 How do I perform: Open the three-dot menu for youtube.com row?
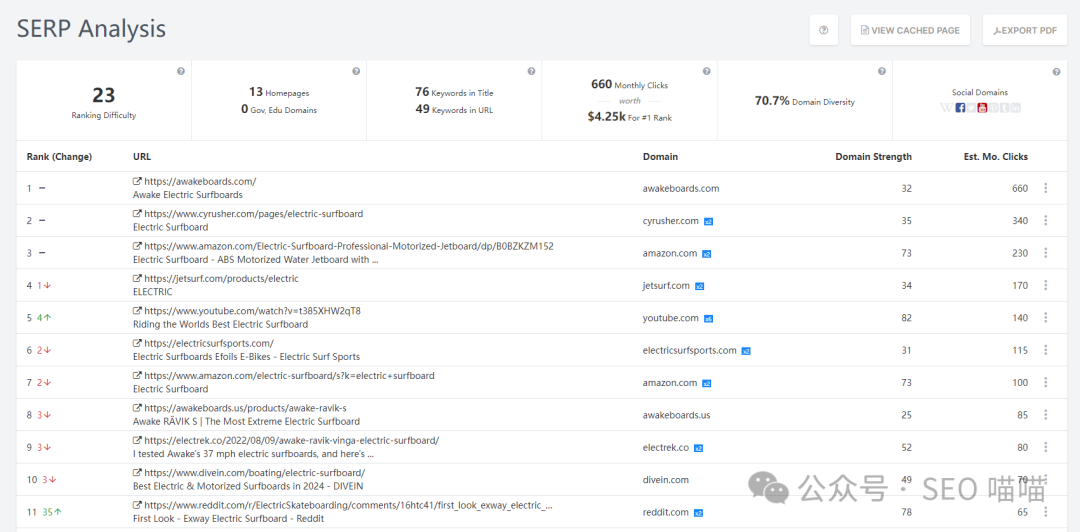[1046, 318]
